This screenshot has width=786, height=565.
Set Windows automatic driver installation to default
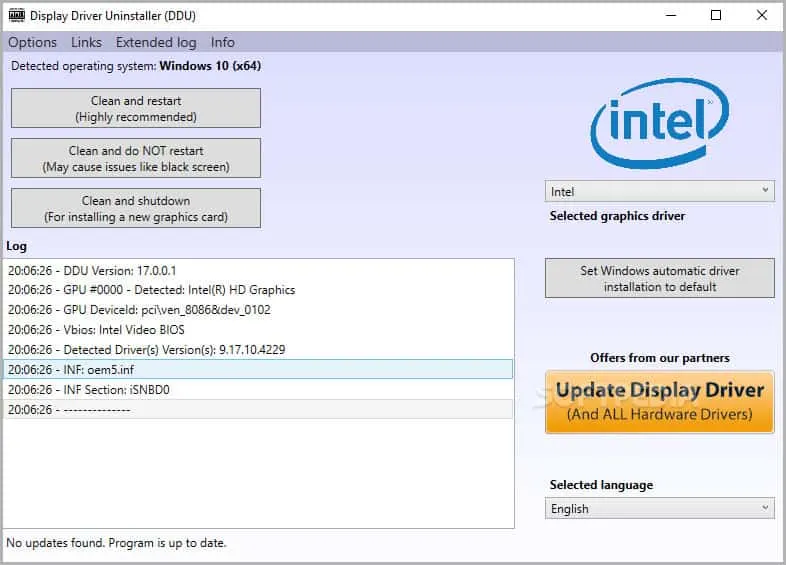click(660, 279)
